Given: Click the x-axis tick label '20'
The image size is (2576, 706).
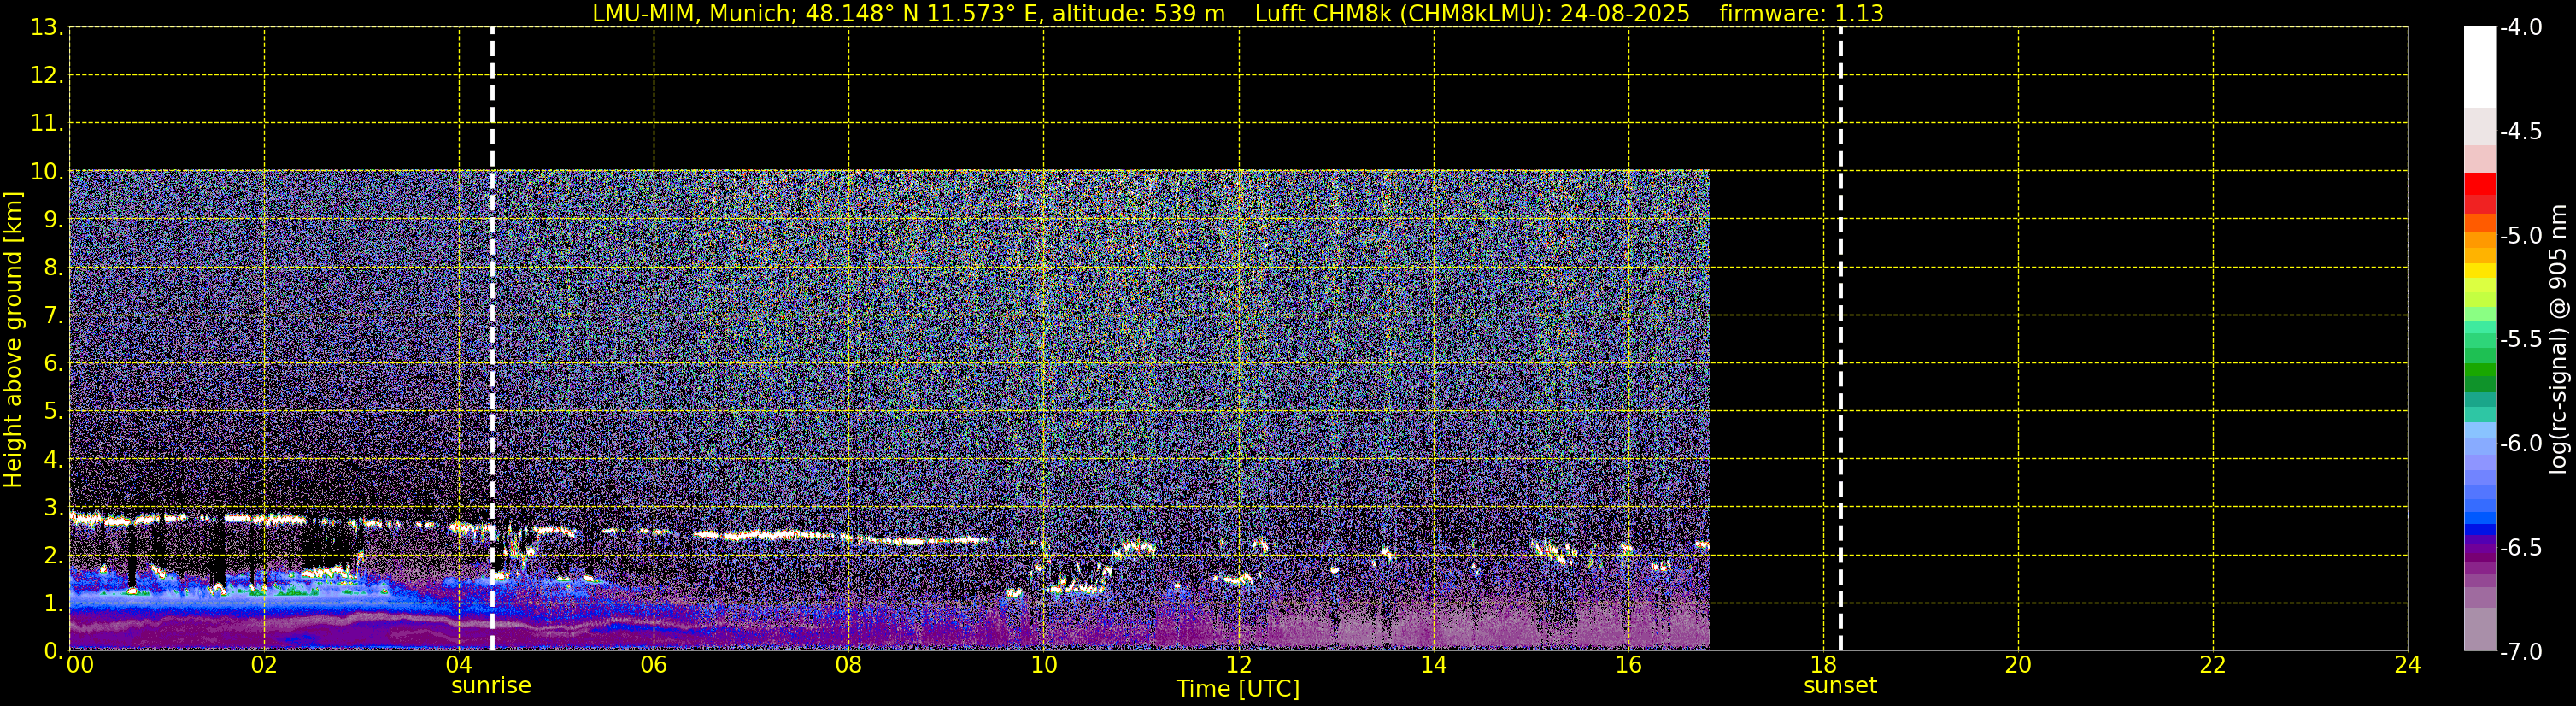Looking at the screenshot, I should pyautogui.click(x=2019, y=665).
